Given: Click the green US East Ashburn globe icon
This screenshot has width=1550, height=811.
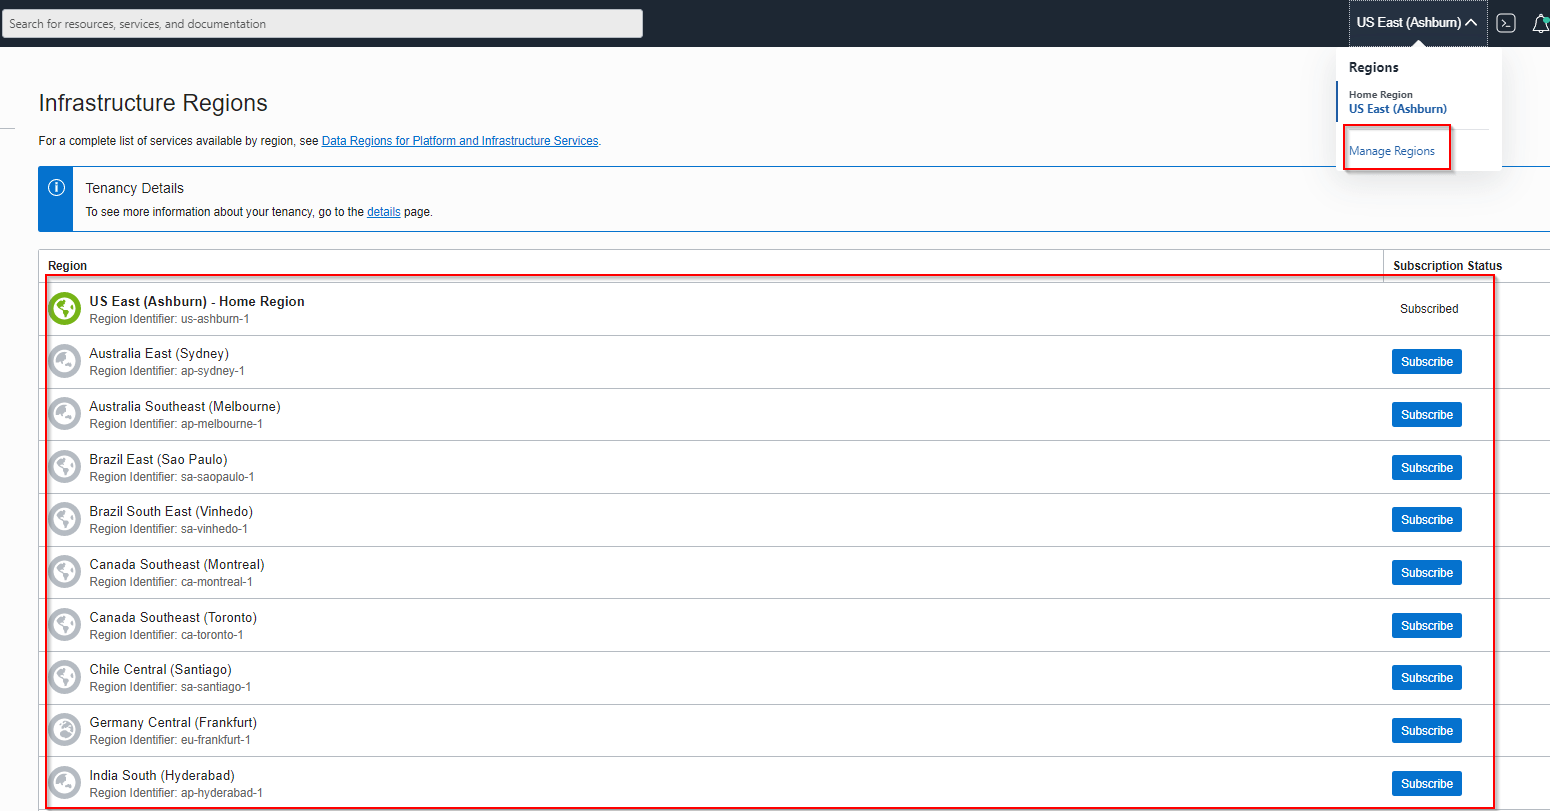Looking at the screenshot, I should 65,309.
